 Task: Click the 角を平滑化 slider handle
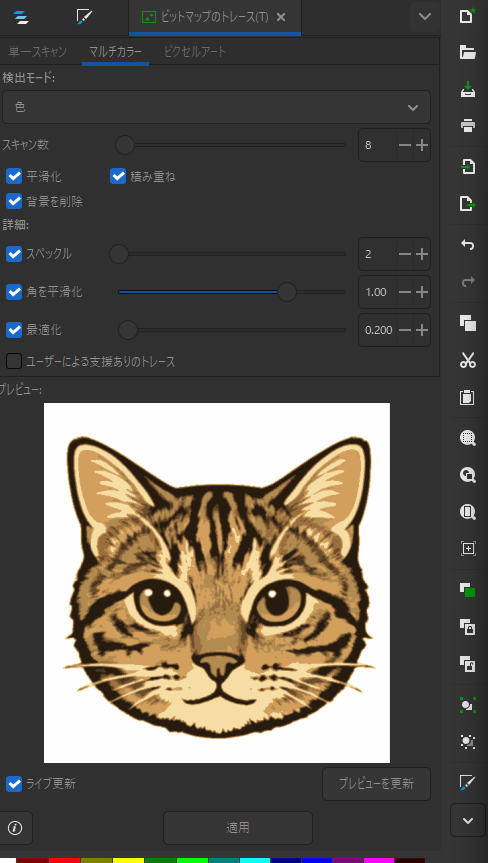point(287,292)
